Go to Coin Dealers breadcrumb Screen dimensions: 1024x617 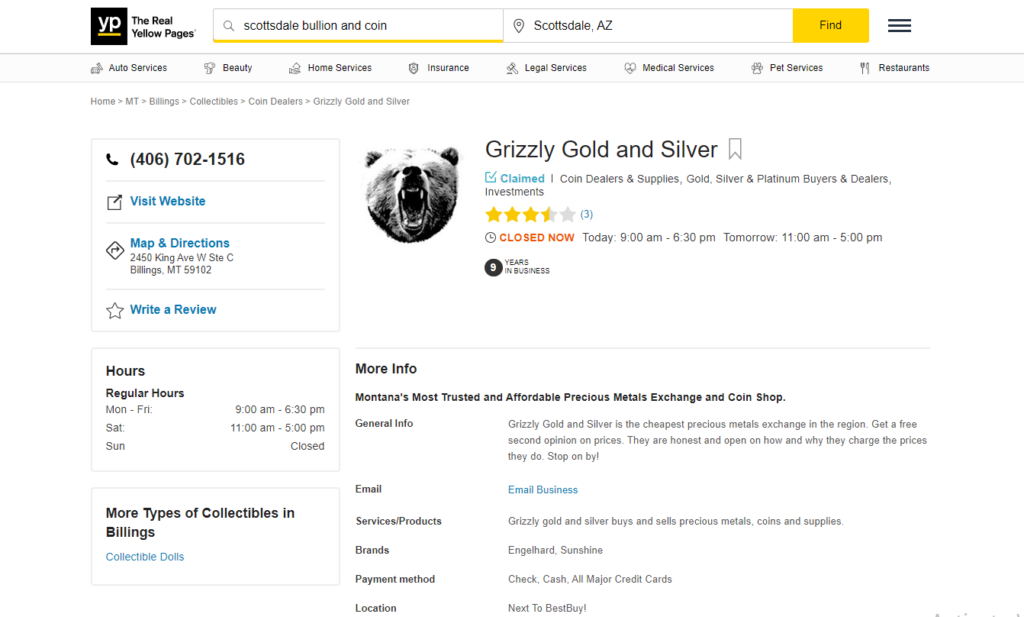(x=276, y=101)
